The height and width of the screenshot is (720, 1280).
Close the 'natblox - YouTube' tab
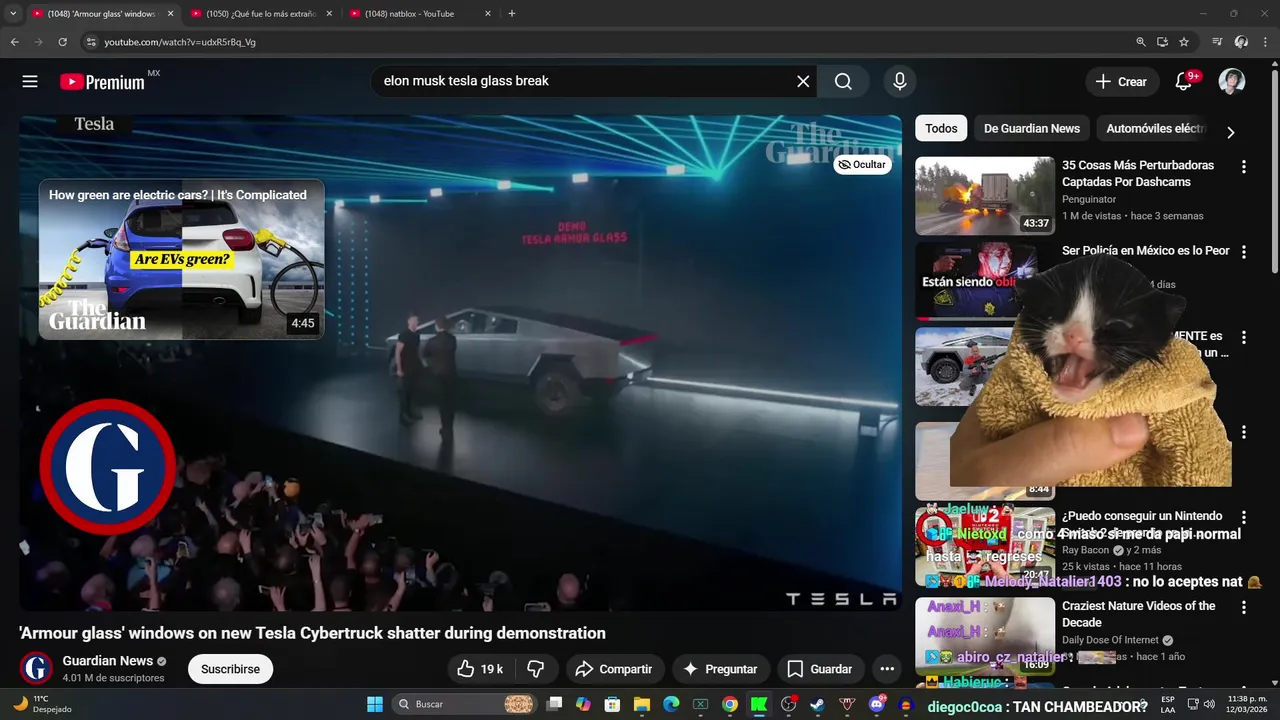pos(488,14)
